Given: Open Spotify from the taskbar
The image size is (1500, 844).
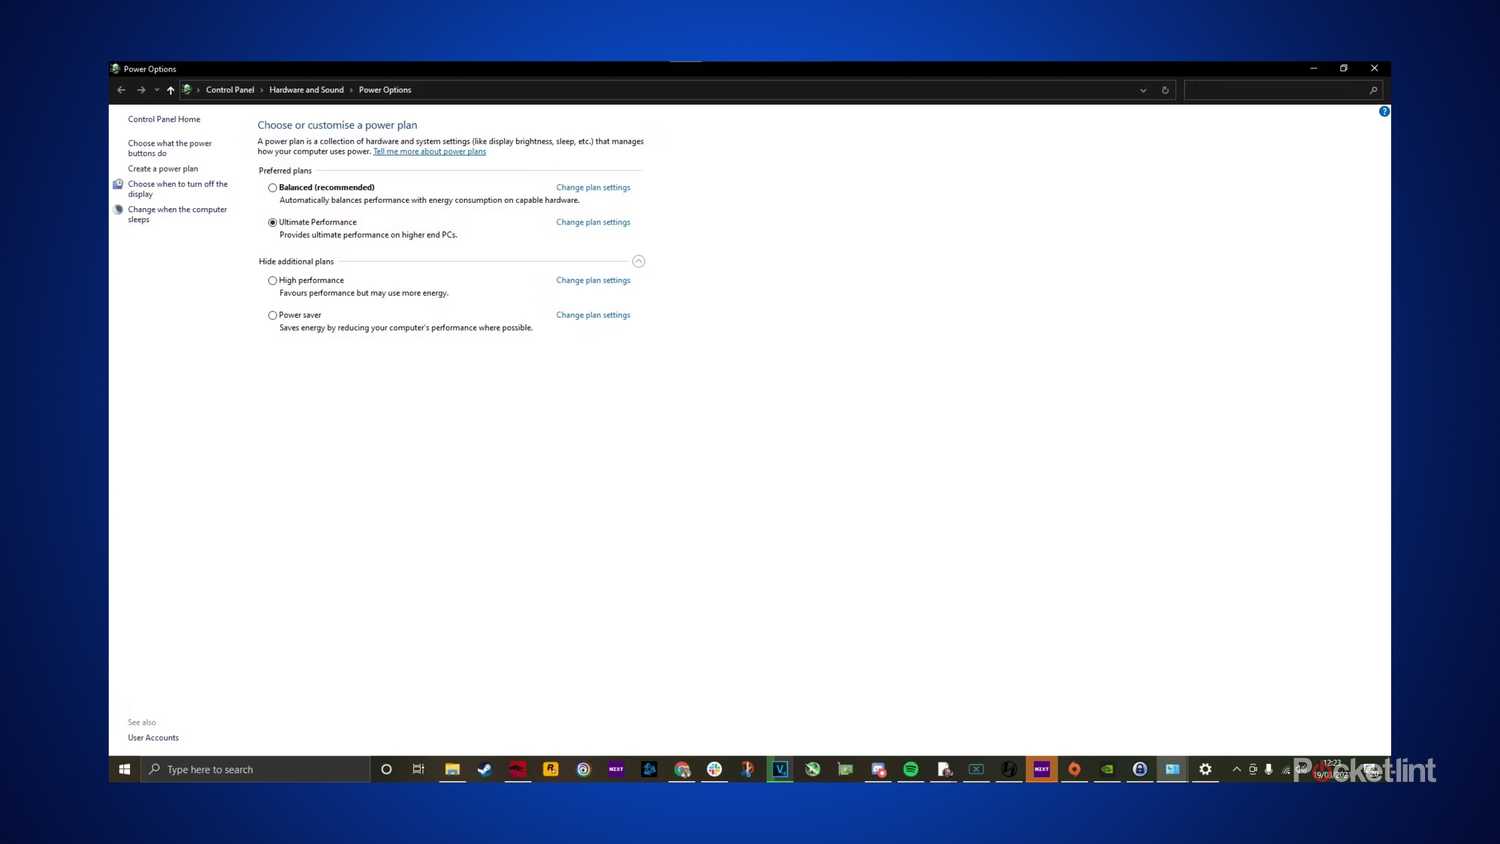Looking at the screenshot, I should pyautogui.click(x=910, y=769).
